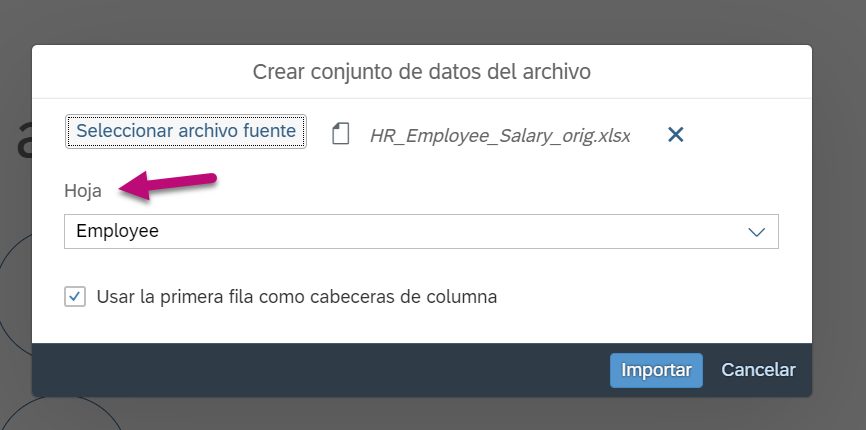The width and height of the screenshot is (866, 430).
Task: Click the cut-off large letter behind the dialog
Action: pyautogui.click(x=23, y=138)
